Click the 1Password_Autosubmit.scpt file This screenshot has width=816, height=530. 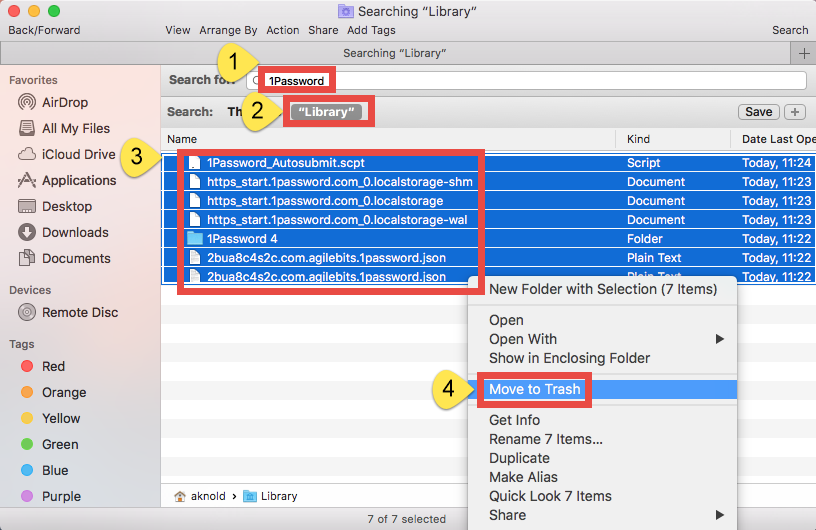coord(286,163)
